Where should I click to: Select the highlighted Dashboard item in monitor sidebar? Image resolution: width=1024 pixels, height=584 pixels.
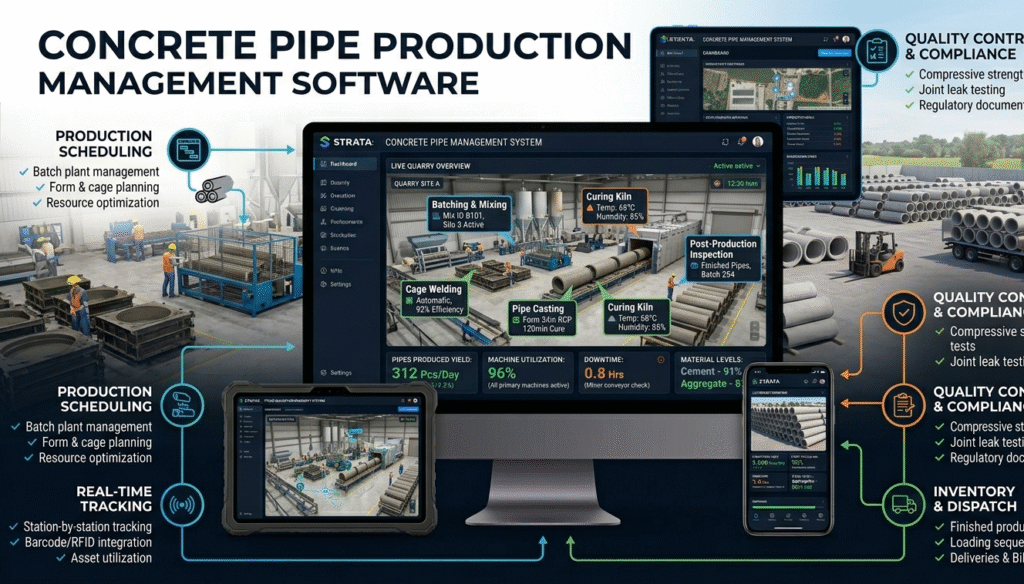pos(345,164)
